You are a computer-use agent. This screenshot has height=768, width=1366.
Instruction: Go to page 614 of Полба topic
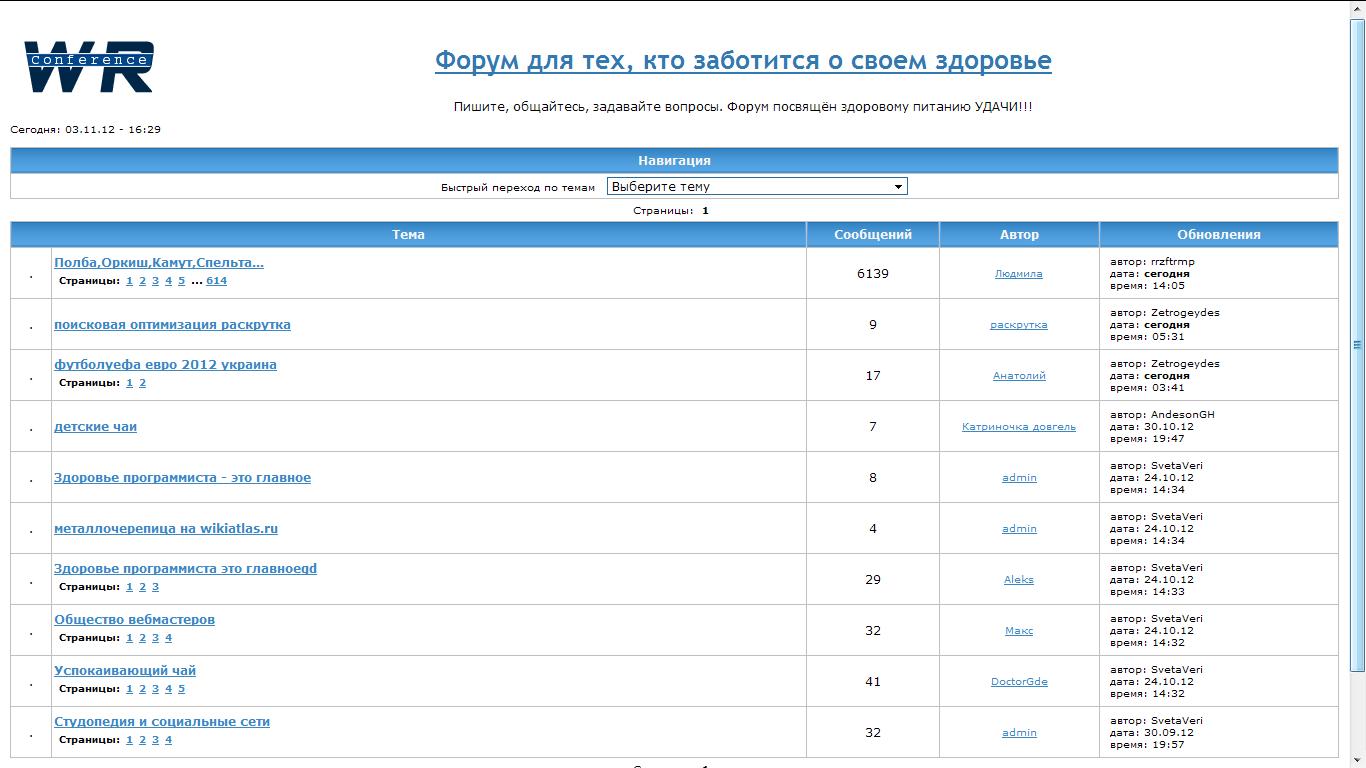point(217,281)
